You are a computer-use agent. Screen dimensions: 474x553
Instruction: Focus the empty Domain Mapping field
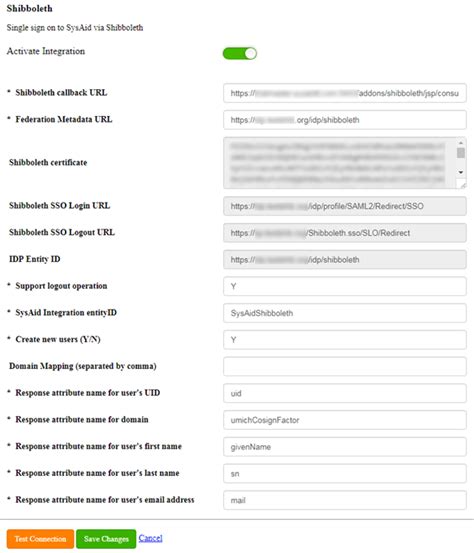(345, 366)
